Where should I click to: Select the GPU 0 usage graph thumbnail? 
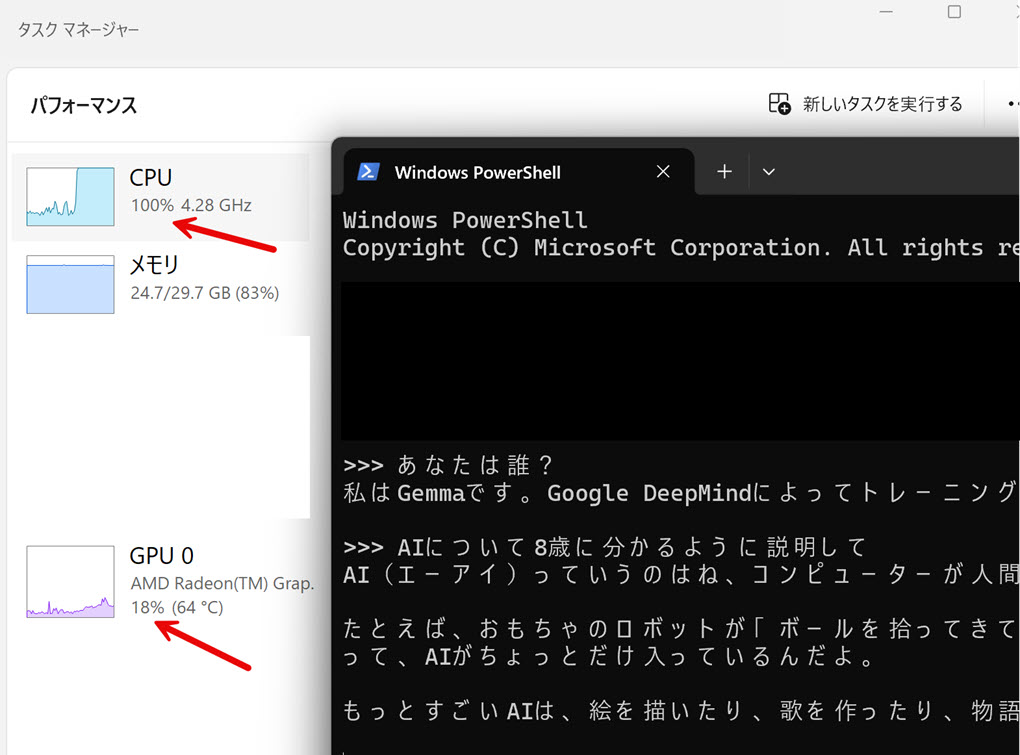click(x=68, y=581)
